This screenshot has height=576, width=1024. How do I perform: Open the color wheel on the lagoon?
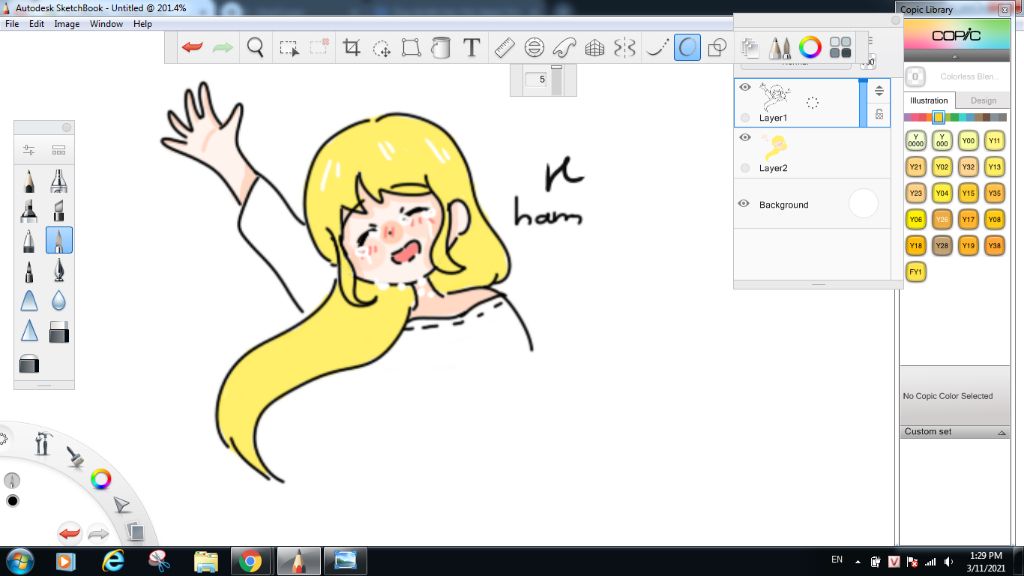point(101,479)
